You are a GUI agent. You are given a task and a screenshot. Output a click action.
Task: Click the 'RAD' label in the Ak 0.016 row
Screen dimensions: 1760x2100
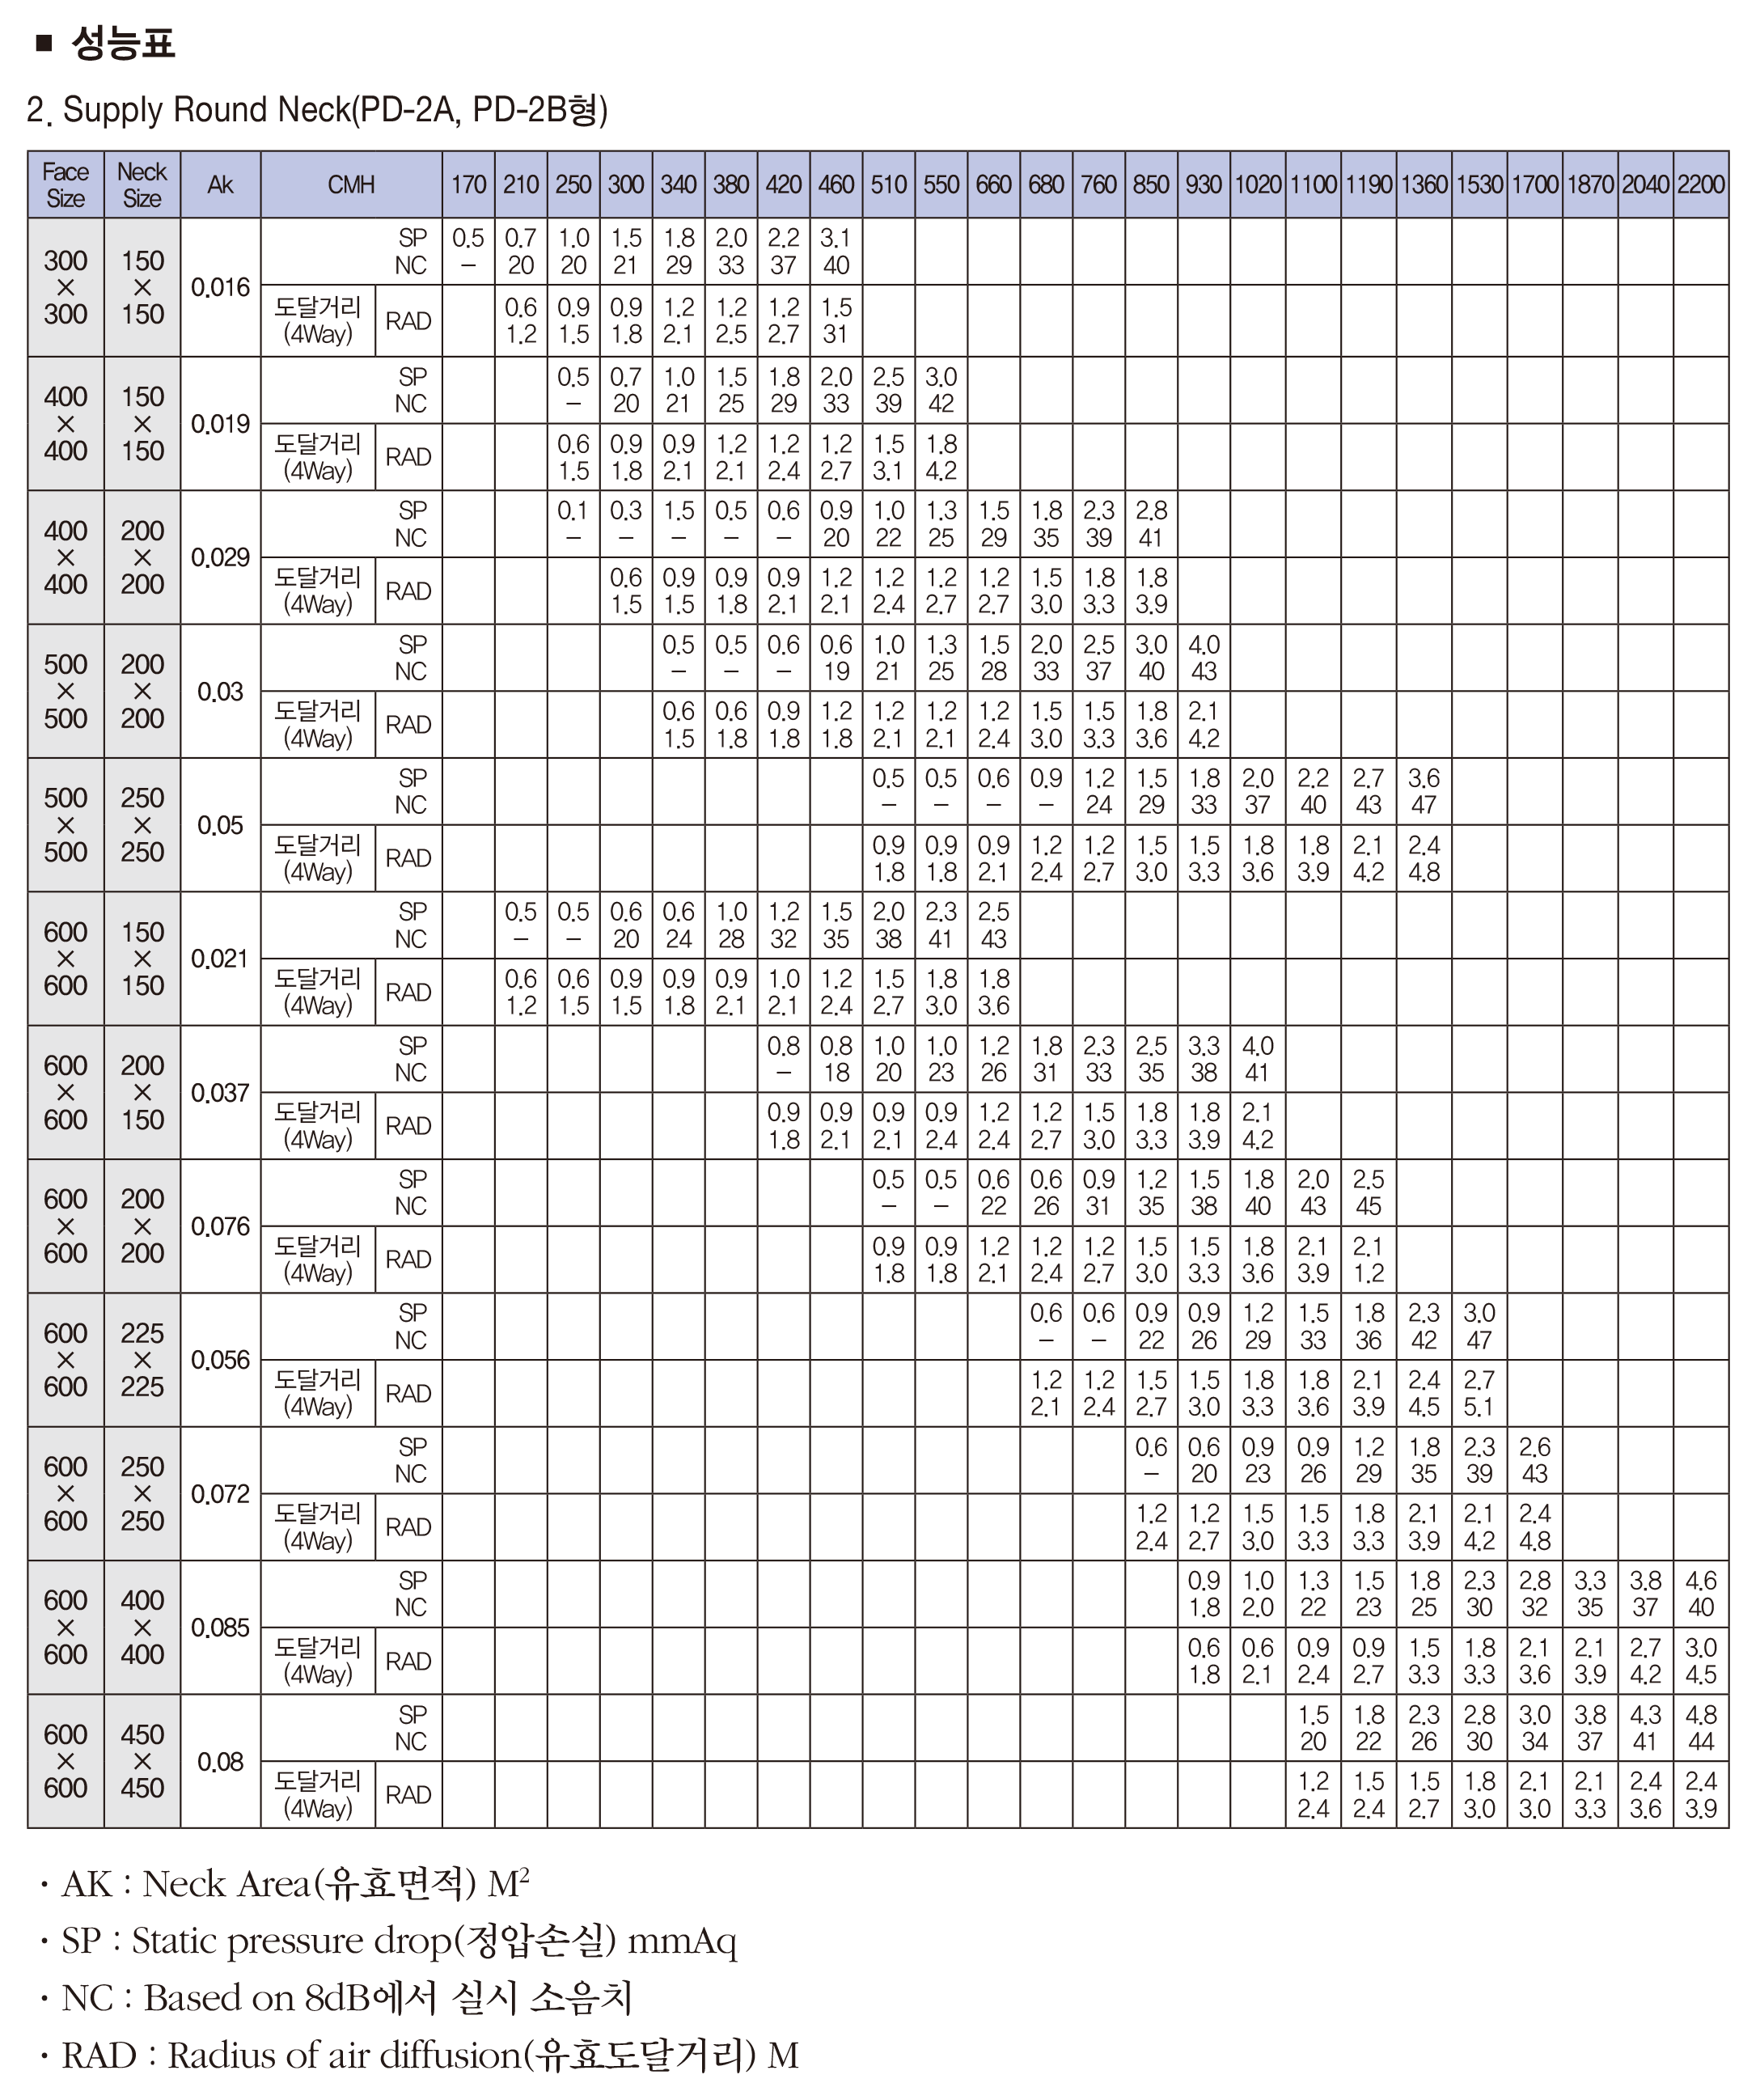coord(409,321)
